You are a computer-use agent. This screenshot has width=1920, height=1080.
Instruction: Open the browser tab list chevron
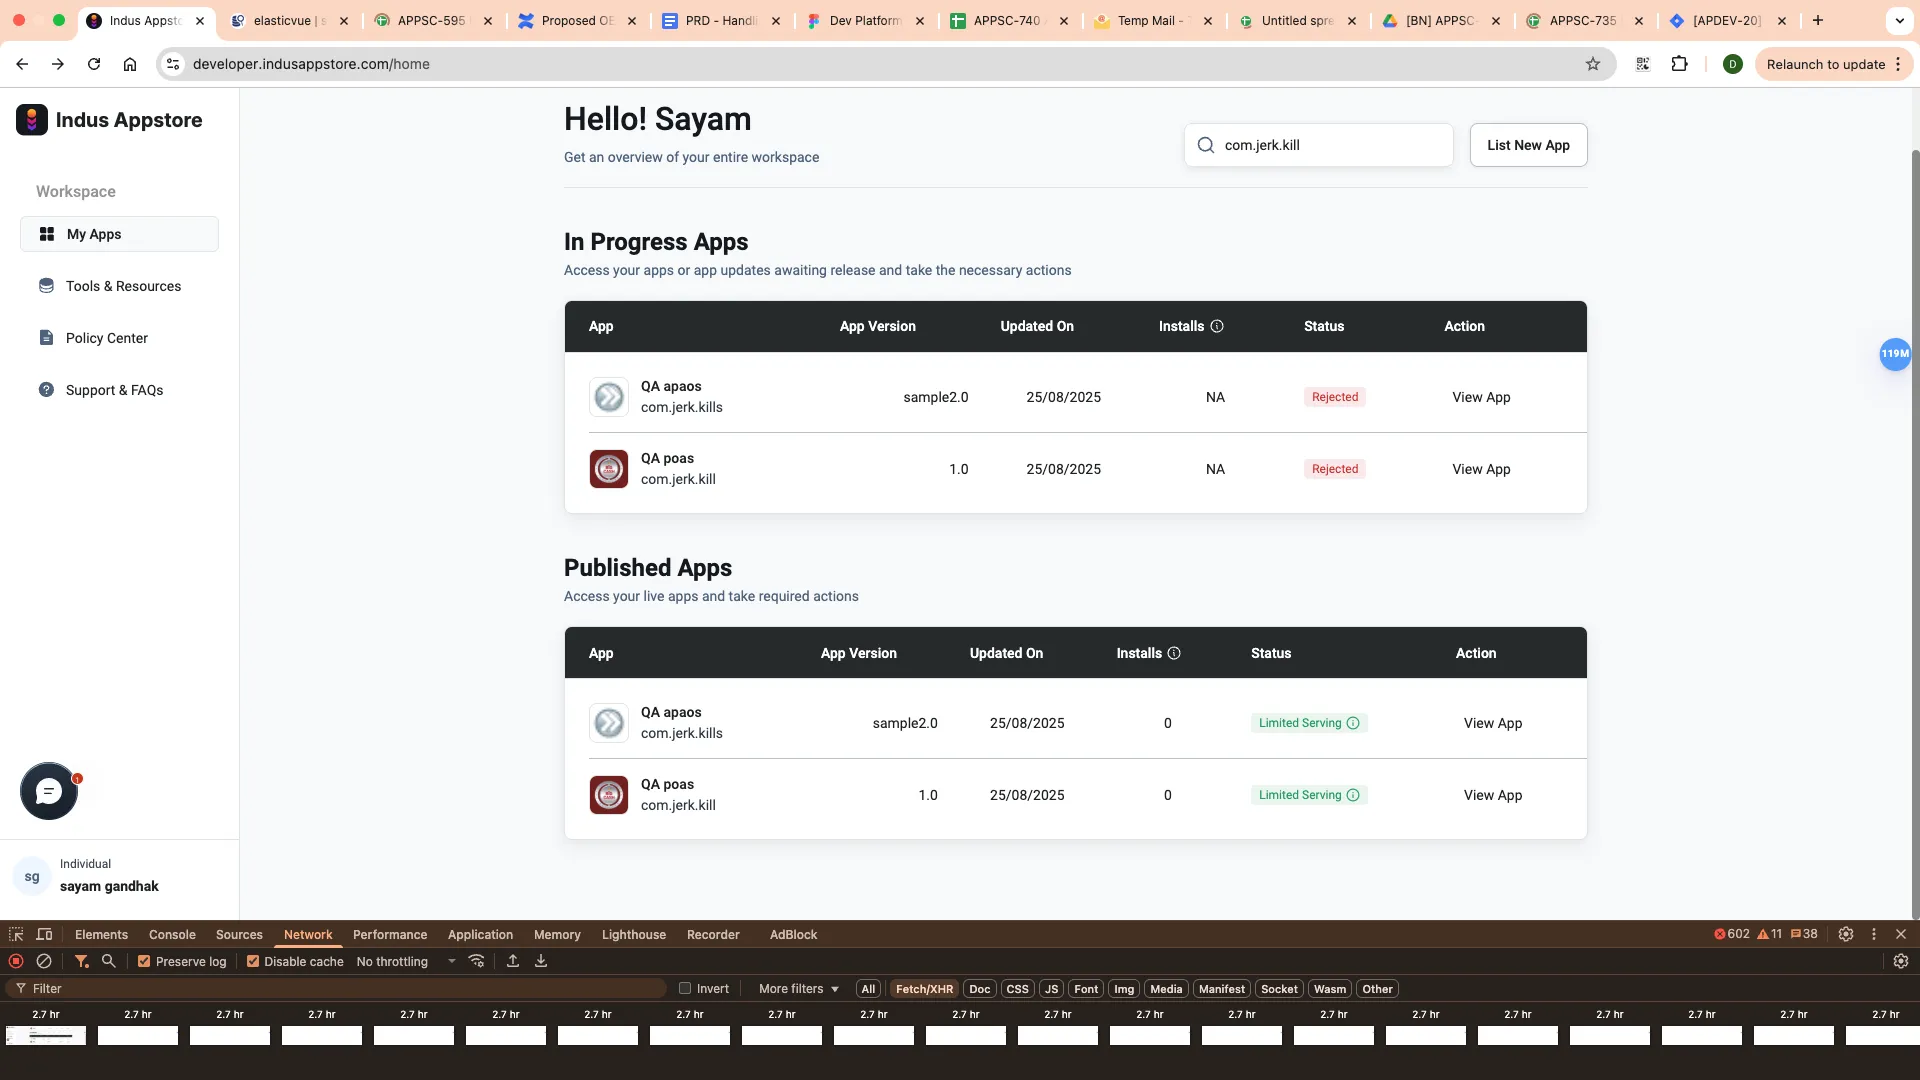[x=1899, y=20]
